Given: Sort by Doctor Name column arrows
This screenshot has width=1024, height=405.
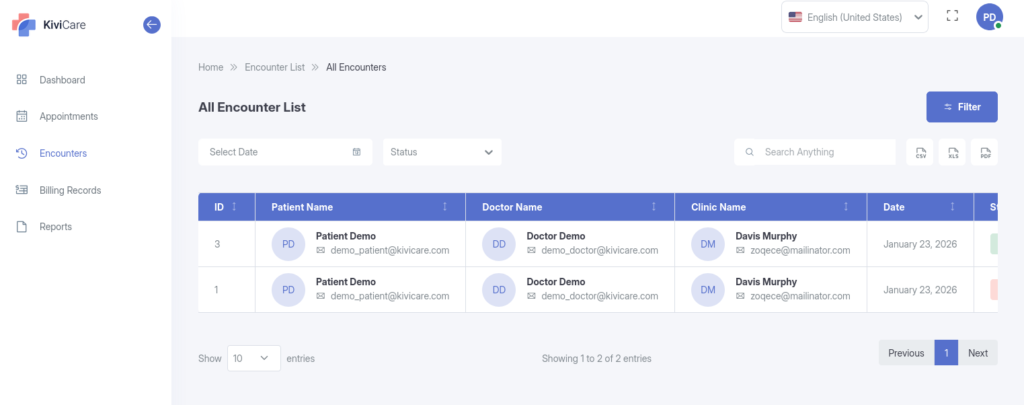Looking at the screenshot, I should 654,207.
